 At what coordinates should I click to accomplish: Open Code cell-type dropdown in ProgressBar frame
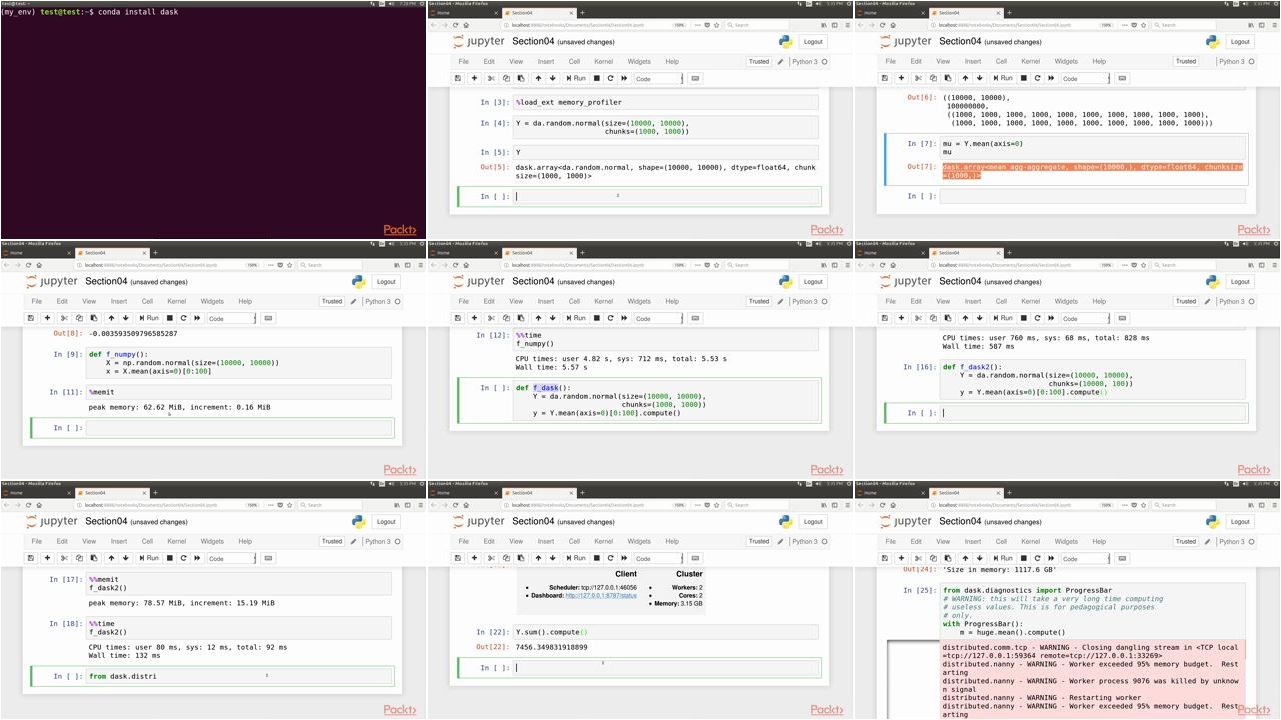[1086, 558]
